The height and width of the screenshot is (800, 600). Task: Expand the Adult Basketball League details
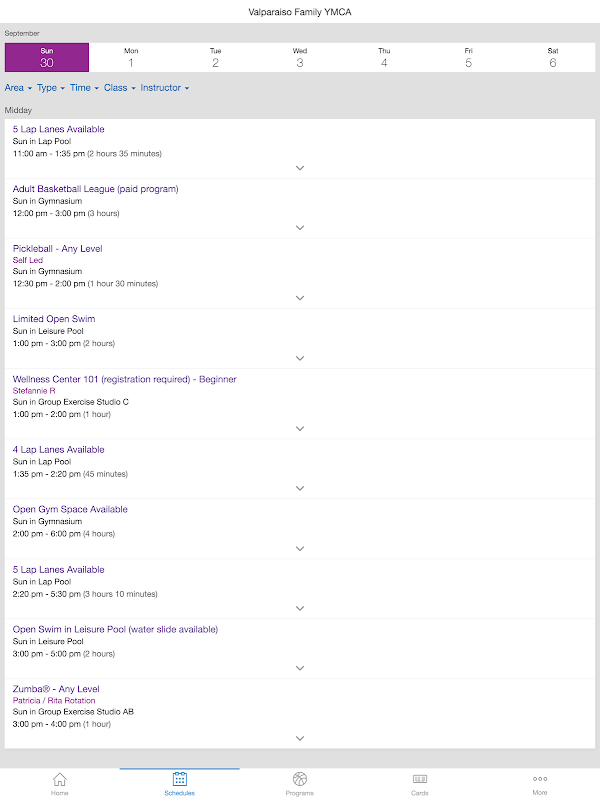[300, 228]
